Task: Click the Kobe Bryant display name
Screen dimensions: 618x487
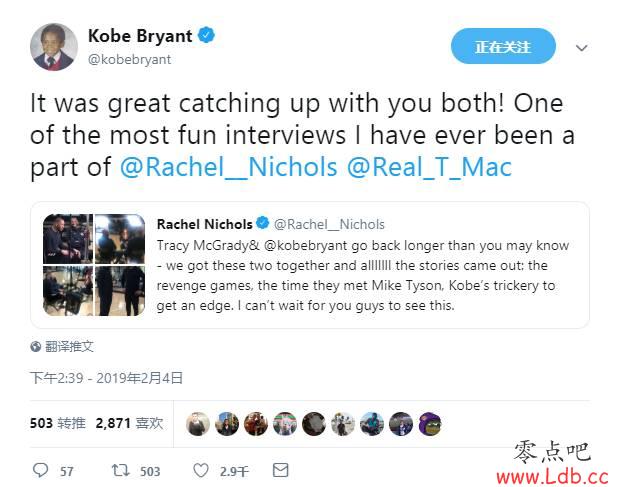Action: click(140, 36)
